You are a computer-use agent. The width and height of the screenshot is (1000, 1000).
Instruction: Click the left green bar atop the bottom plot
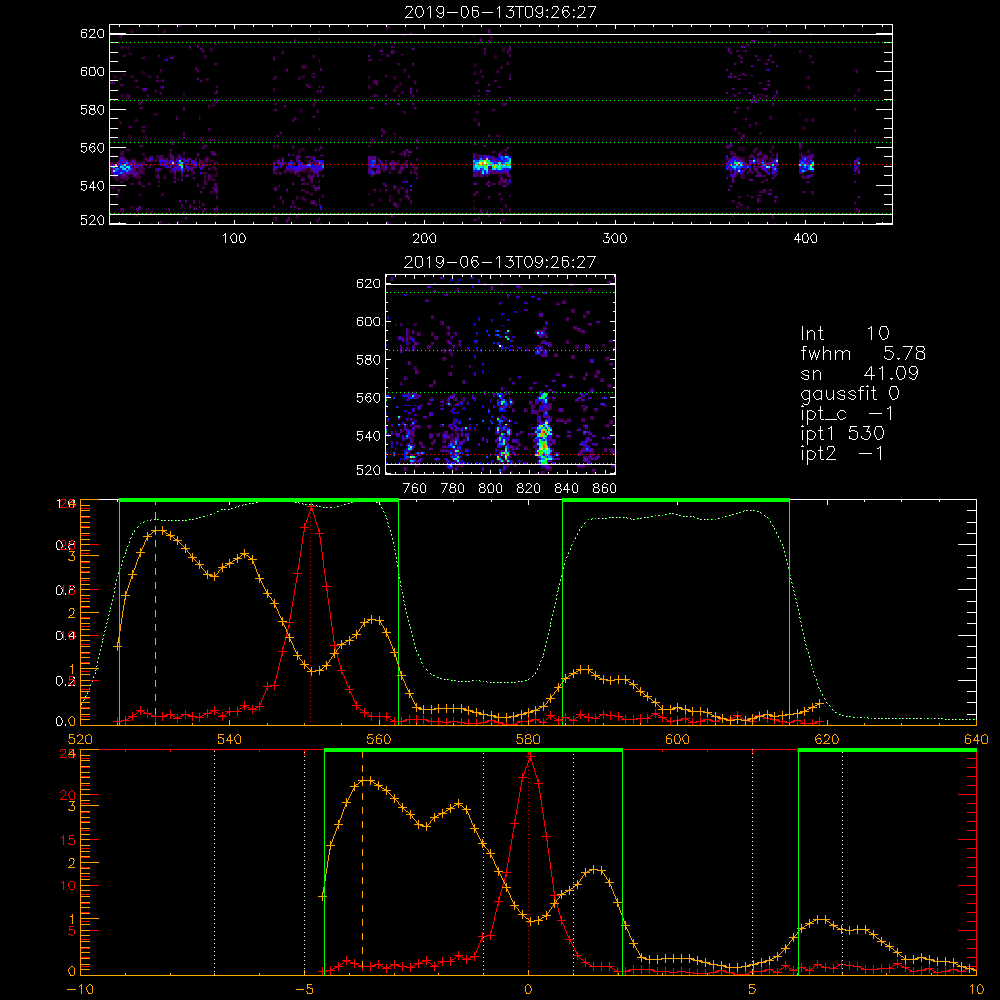473,751
